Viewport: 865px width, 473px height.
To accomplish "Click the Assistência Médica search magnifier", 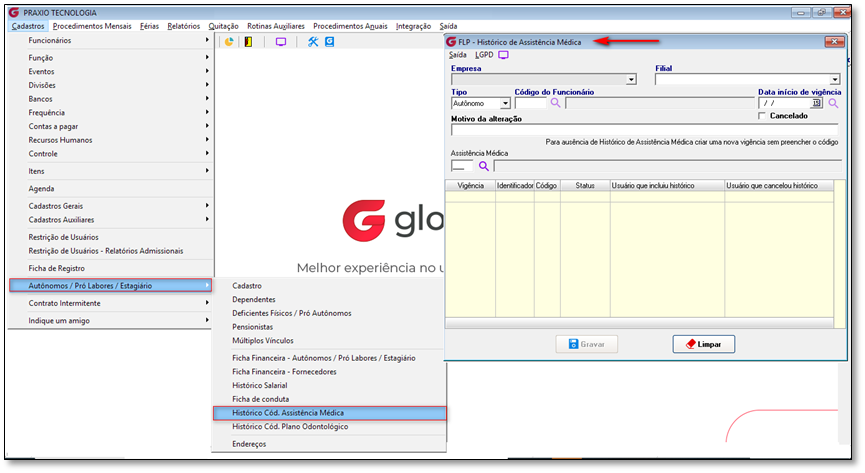I will coord(483,166).
